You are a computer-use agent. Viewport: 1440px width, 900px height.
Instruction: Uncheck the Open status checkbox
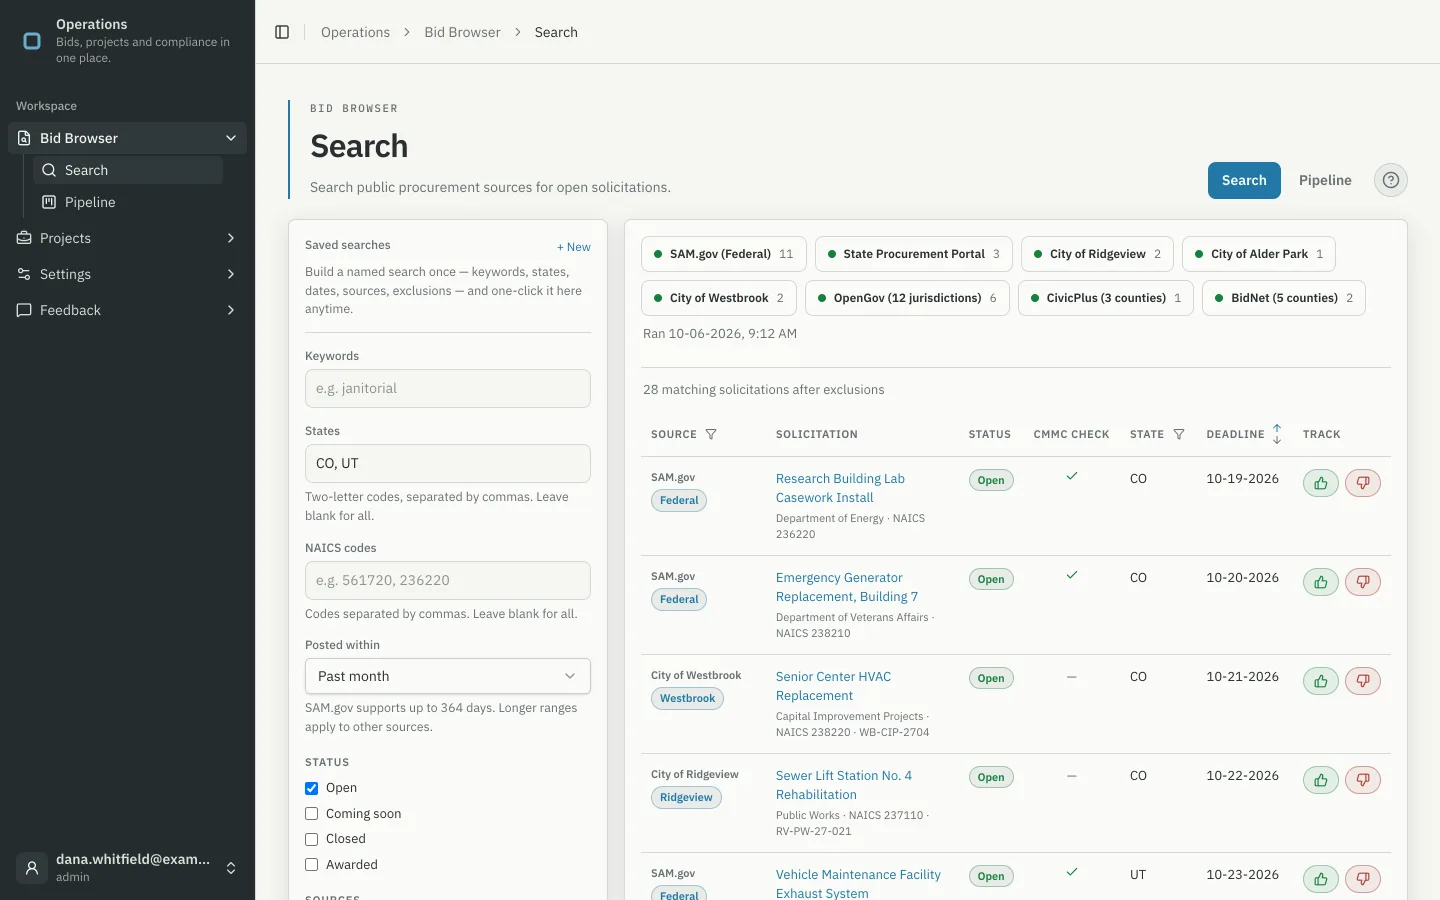312,788
